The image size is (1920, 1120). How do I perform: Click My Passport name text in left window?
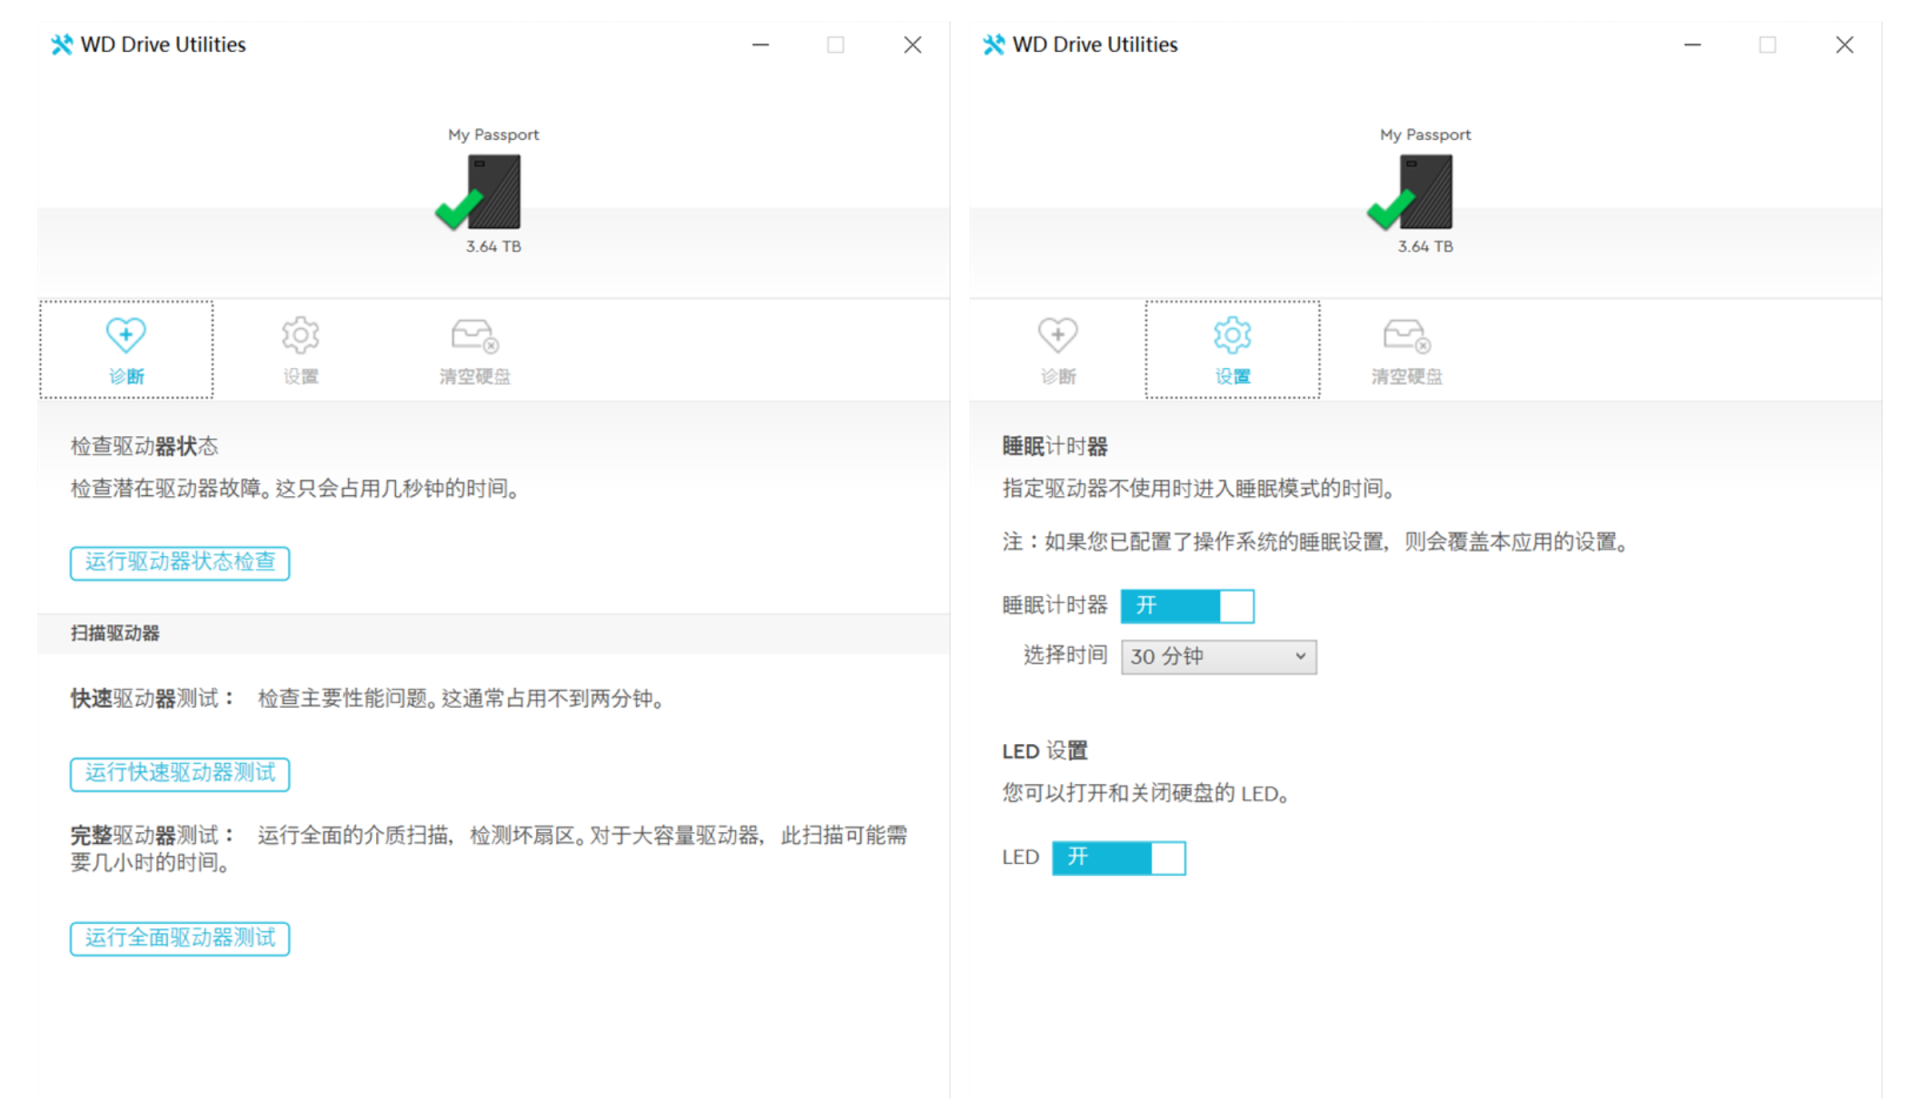493,134
